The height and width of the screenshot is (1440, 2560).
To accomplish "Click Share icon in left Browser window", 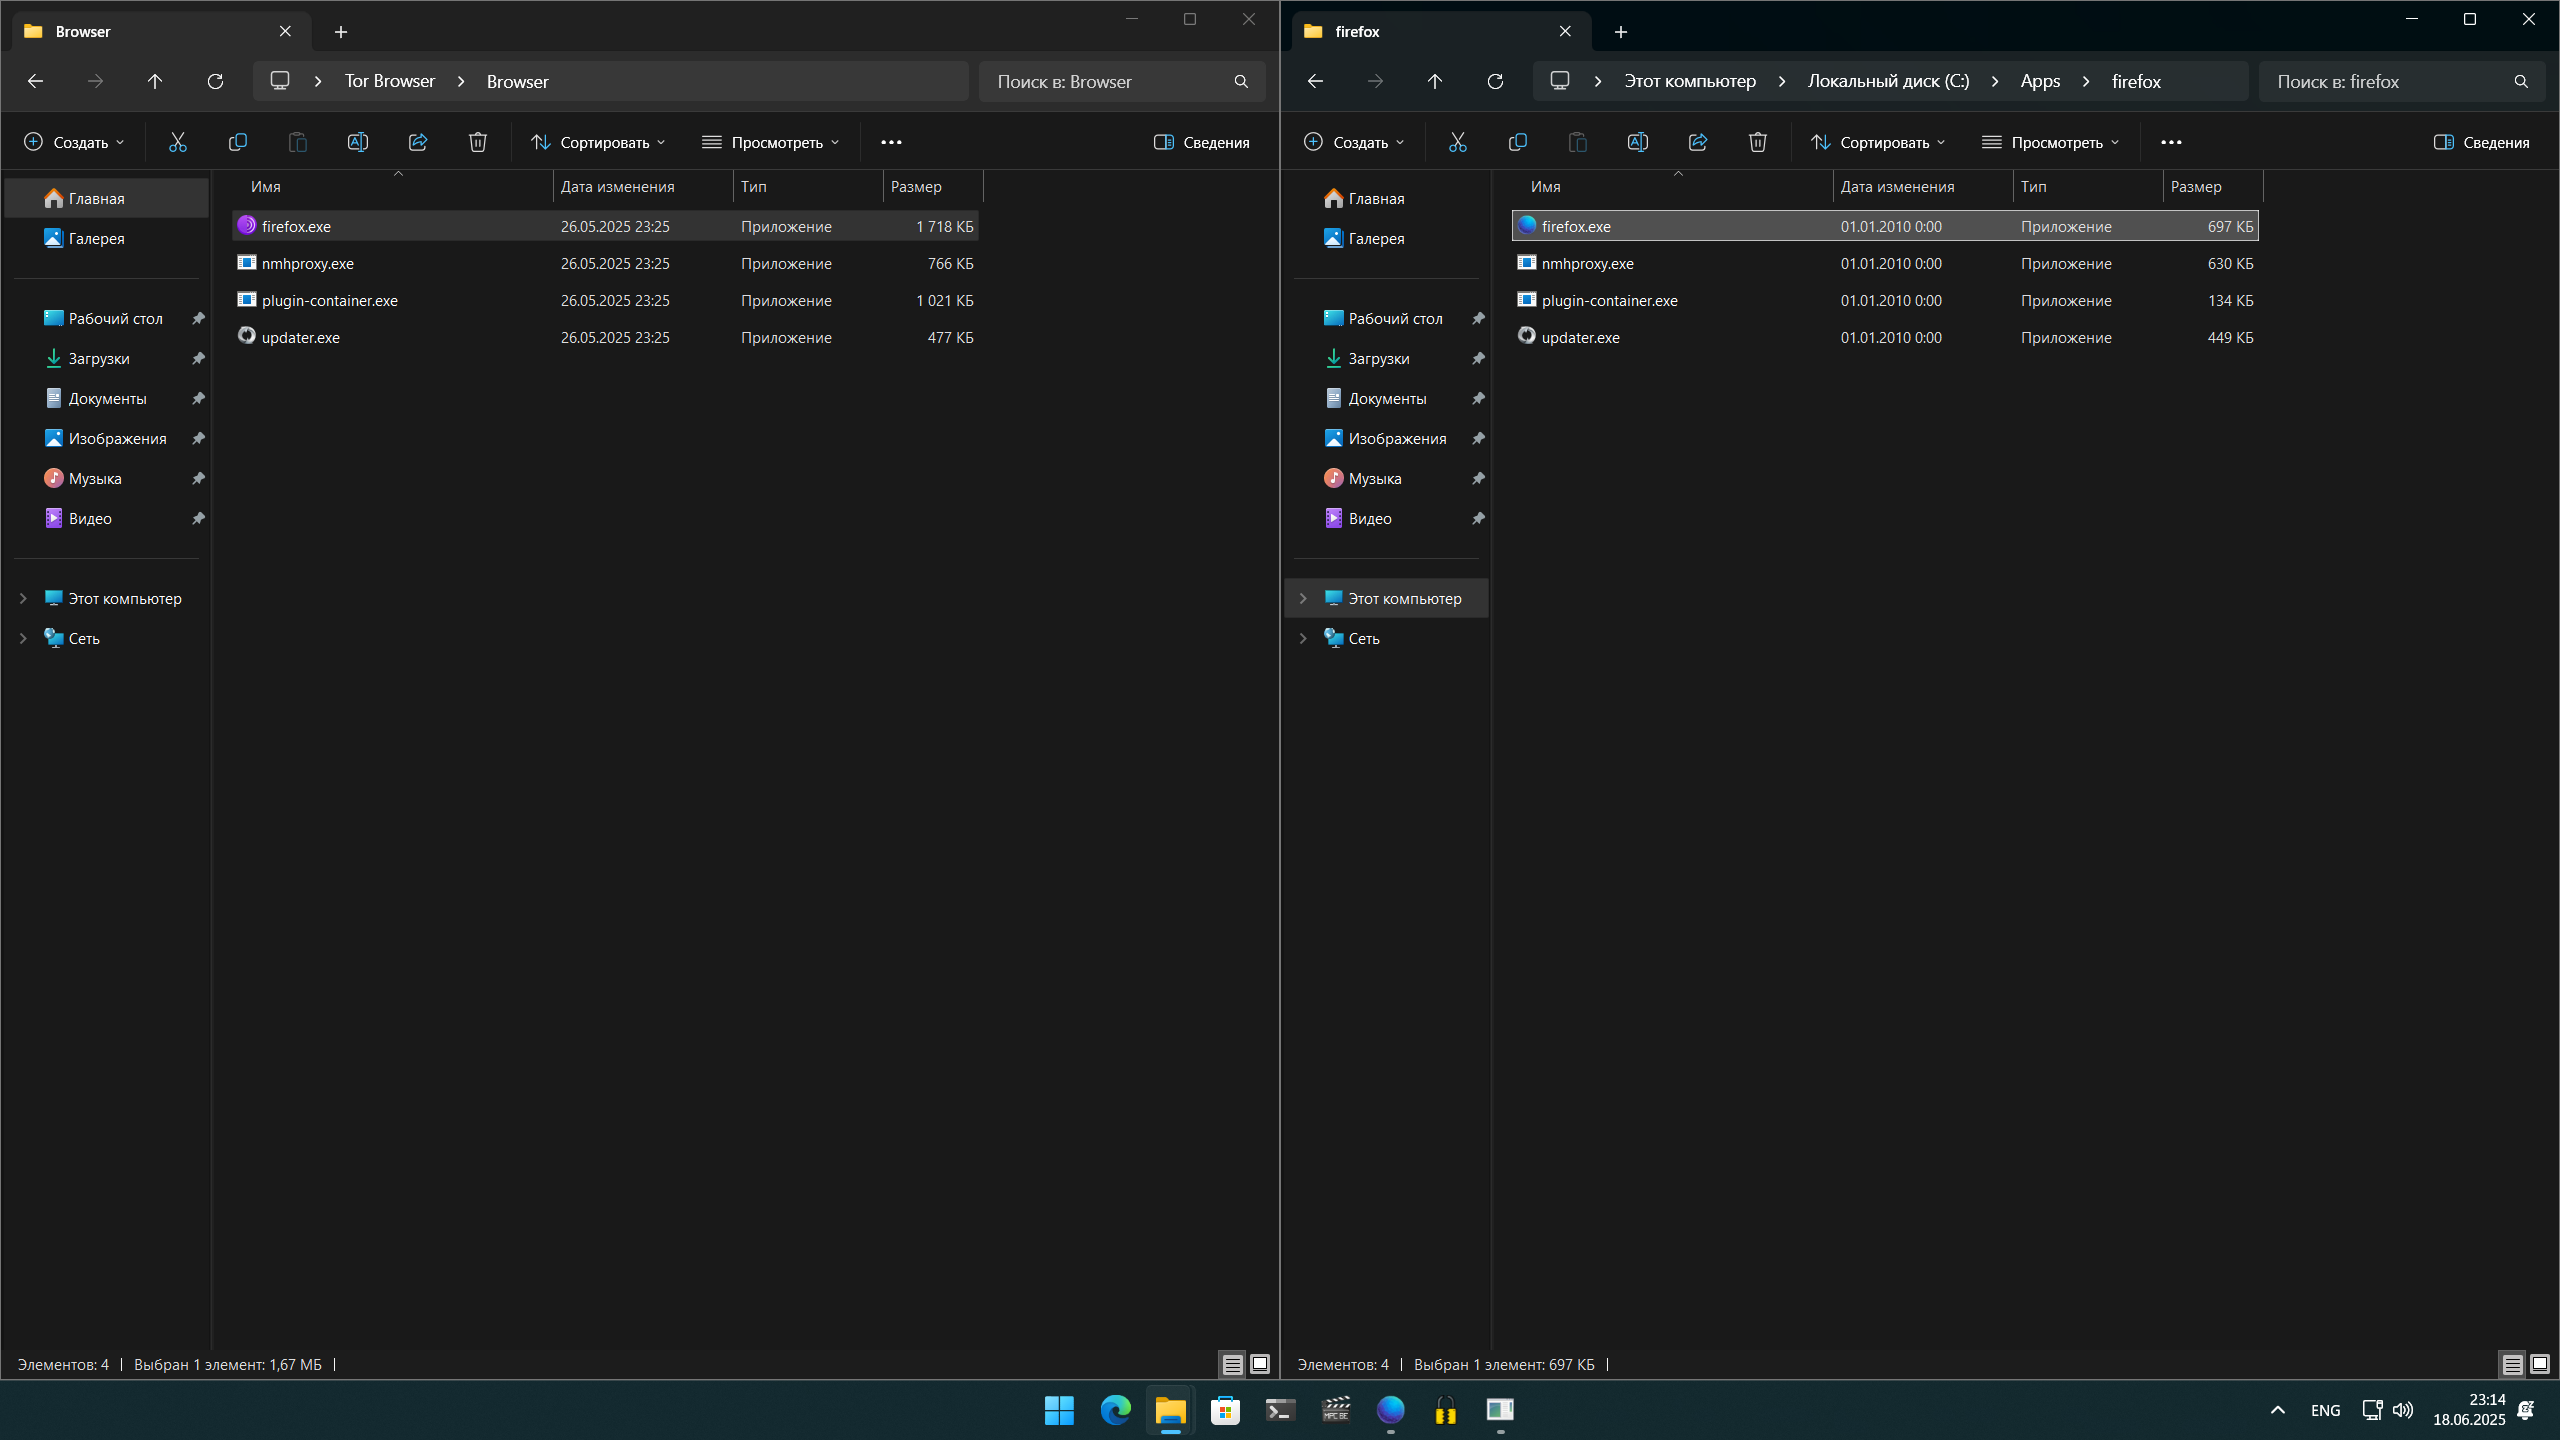I will [418, 142].
